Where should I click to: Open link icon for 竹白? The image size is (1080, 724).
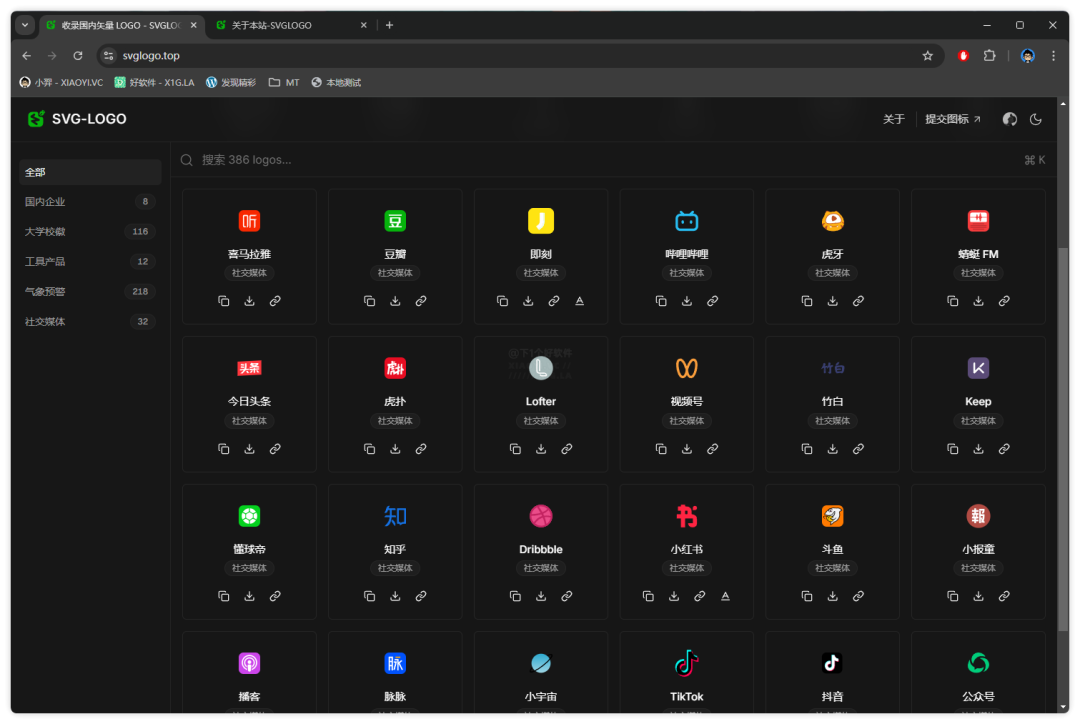(x=858, y=449)
